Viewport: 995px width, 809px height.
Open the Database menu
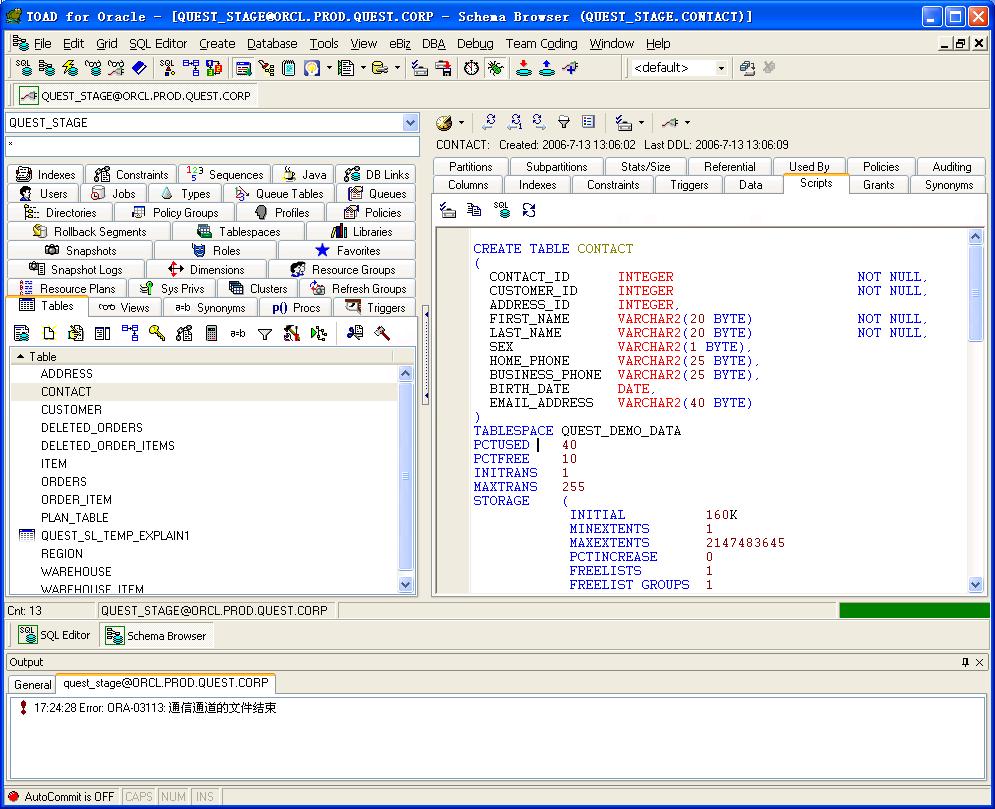(272, 44)
